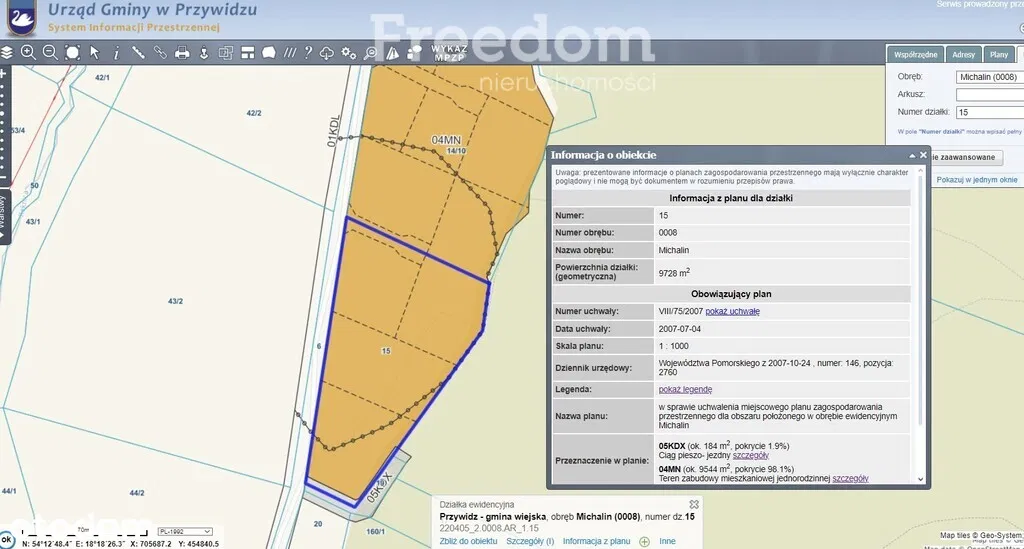Expand the Obręb Michalin (0008) combo box
Viewport: 1024px width, 549px height.
coord(988,77)
